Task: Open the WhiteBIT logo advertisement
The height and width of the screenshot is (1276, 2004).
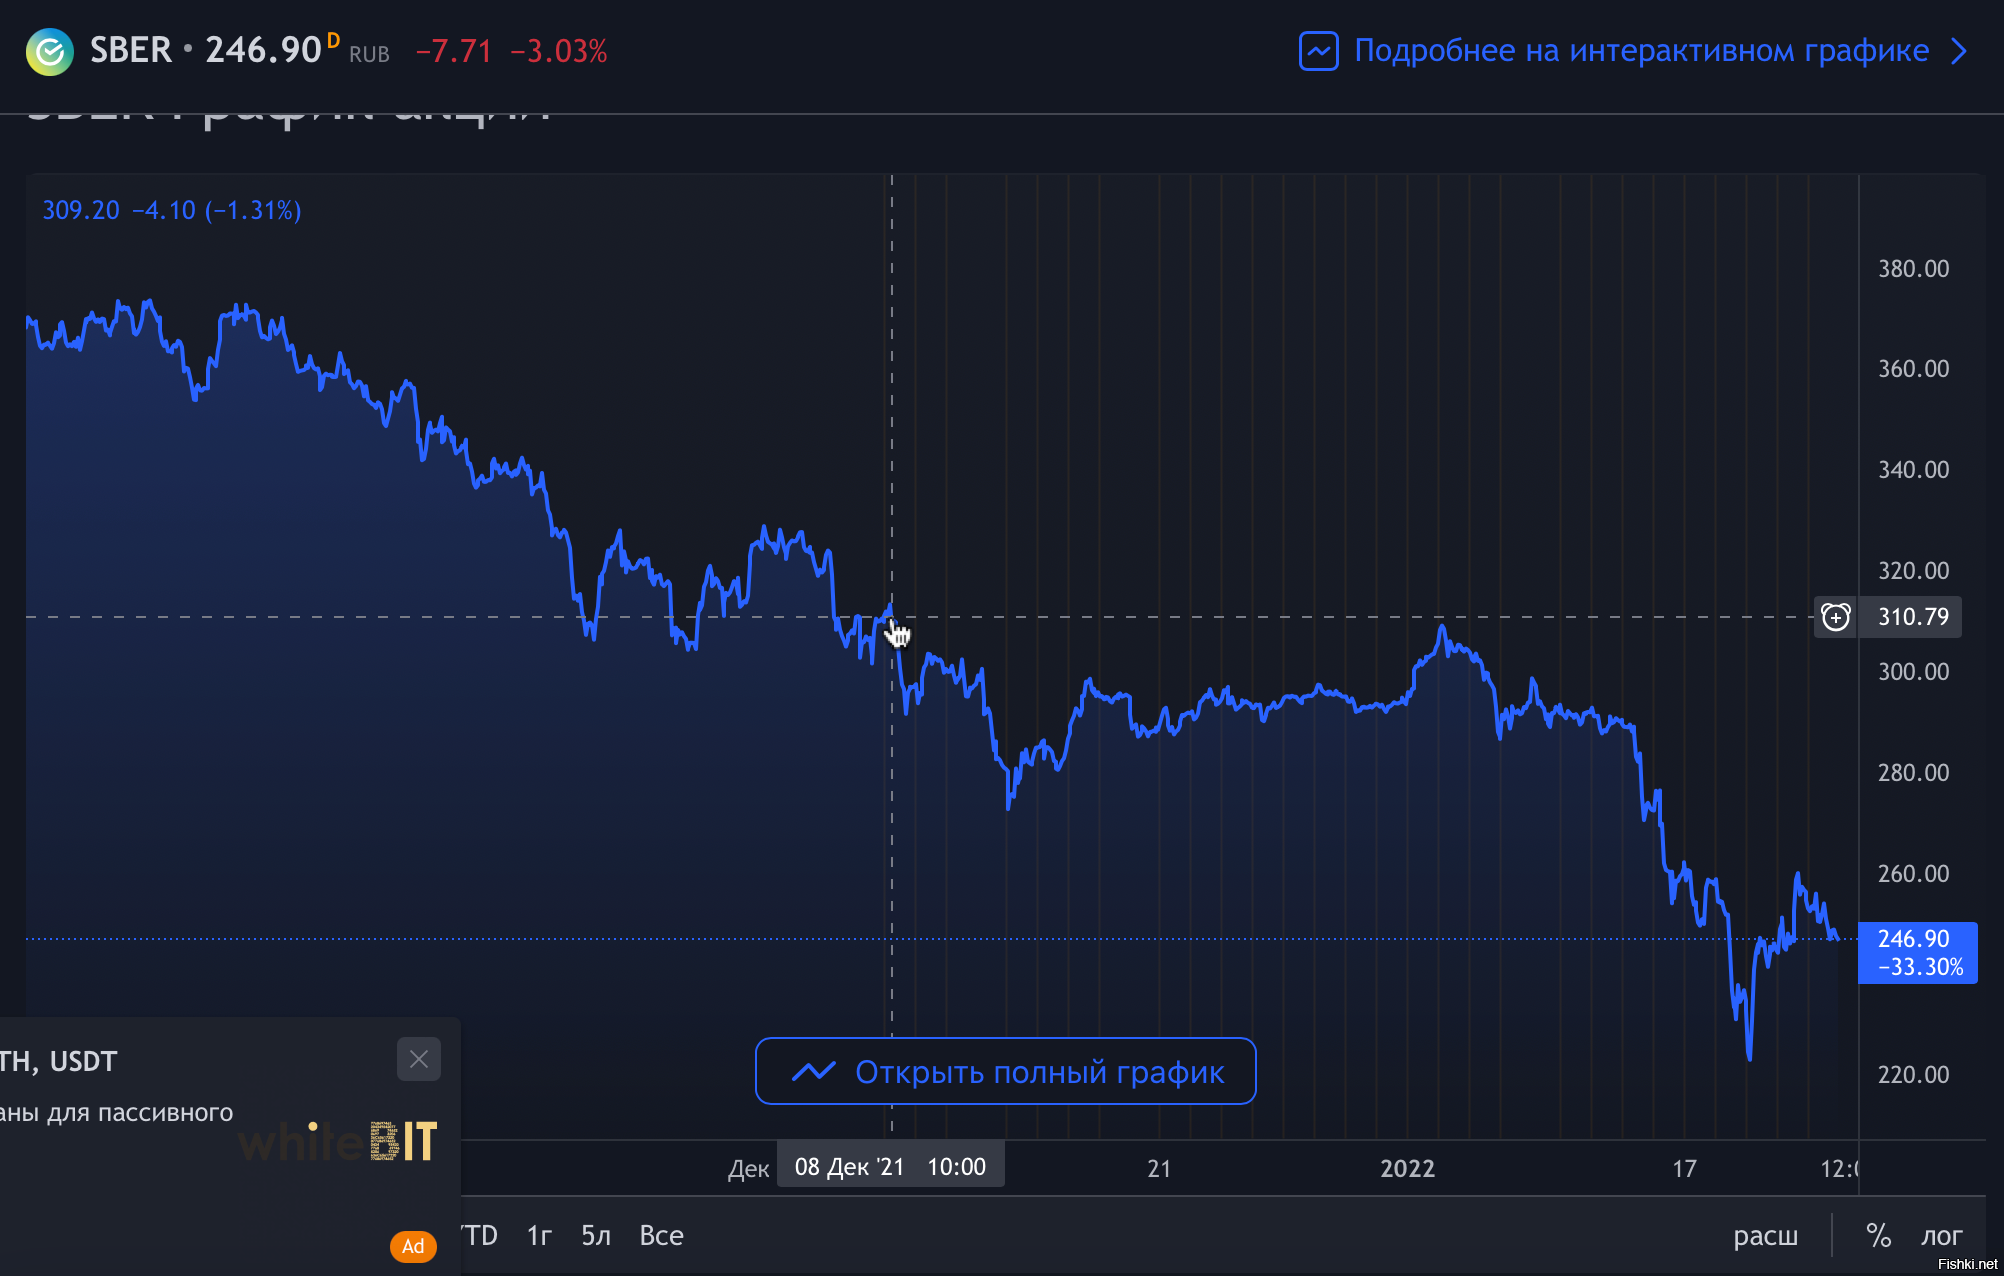Action: pos(338,1141)
